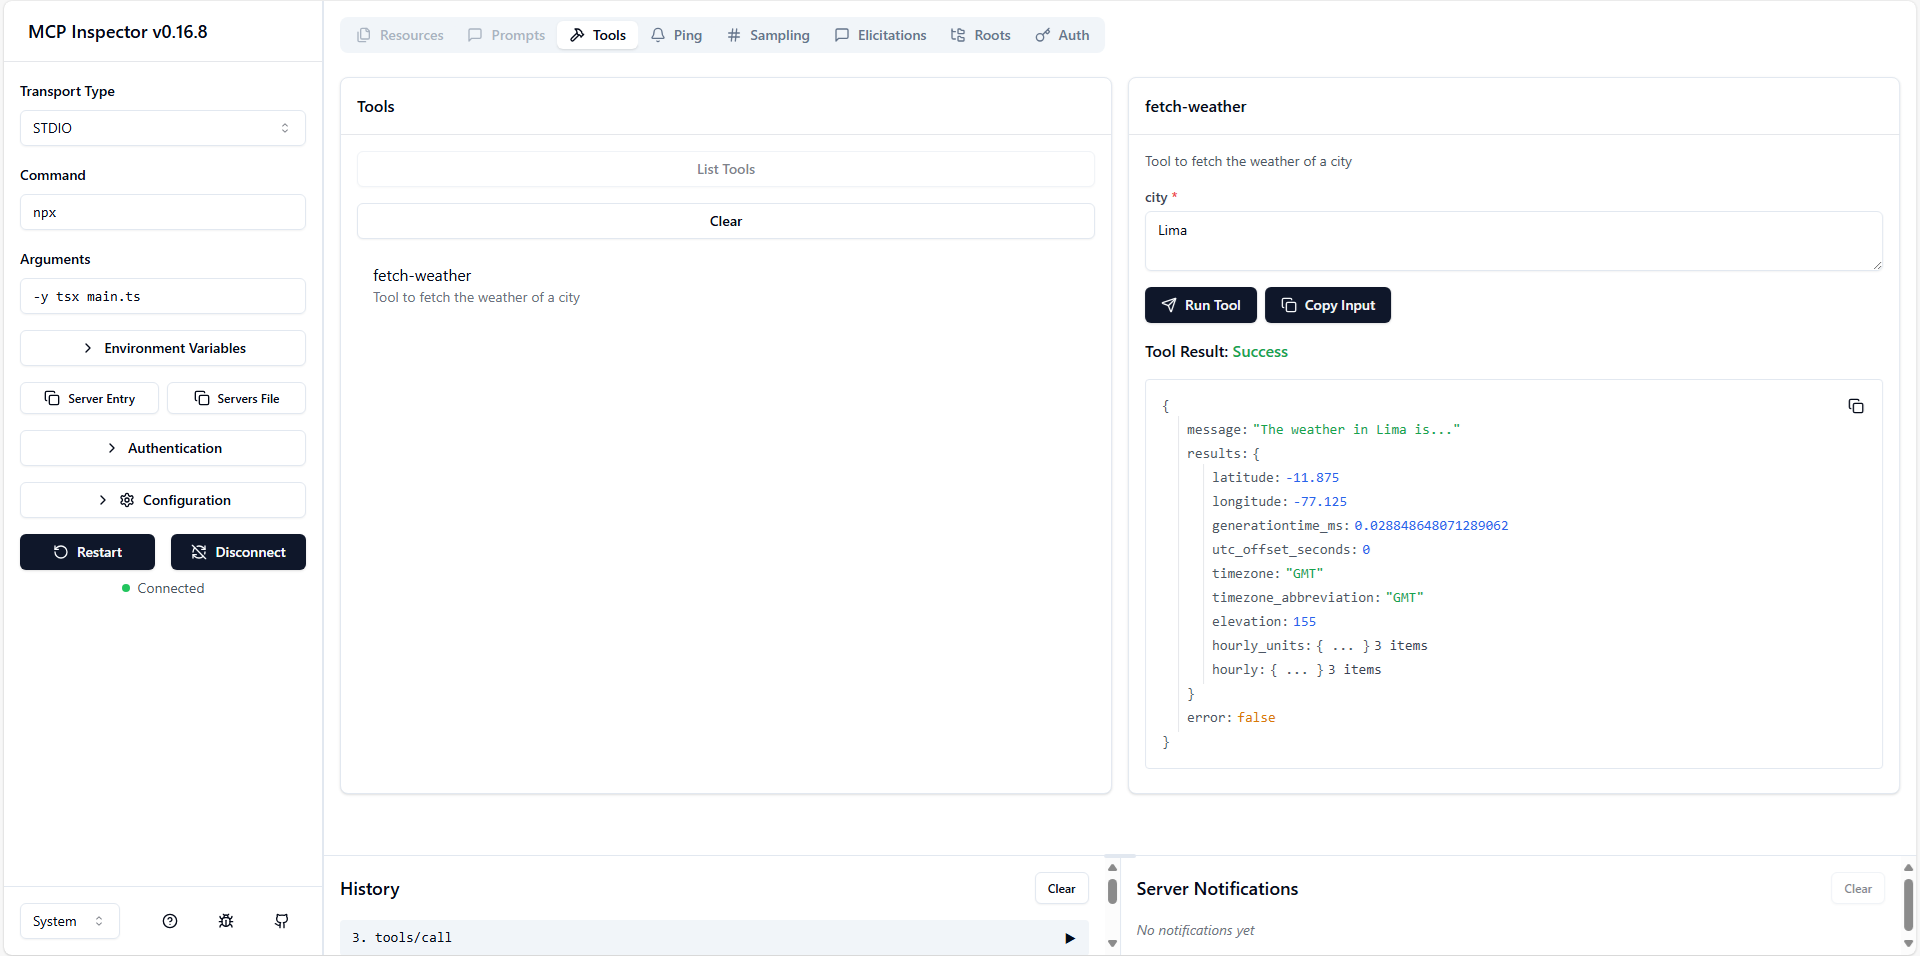Screen dimensions: 1920x956
Task: Click the error: false value
Action: click(1256, 718)
